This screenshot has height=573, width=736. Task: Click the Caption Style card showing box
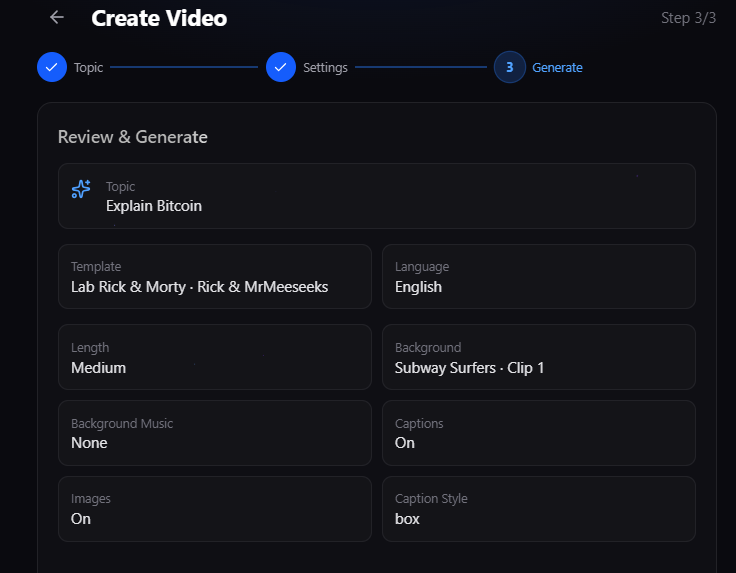(538, 509)
